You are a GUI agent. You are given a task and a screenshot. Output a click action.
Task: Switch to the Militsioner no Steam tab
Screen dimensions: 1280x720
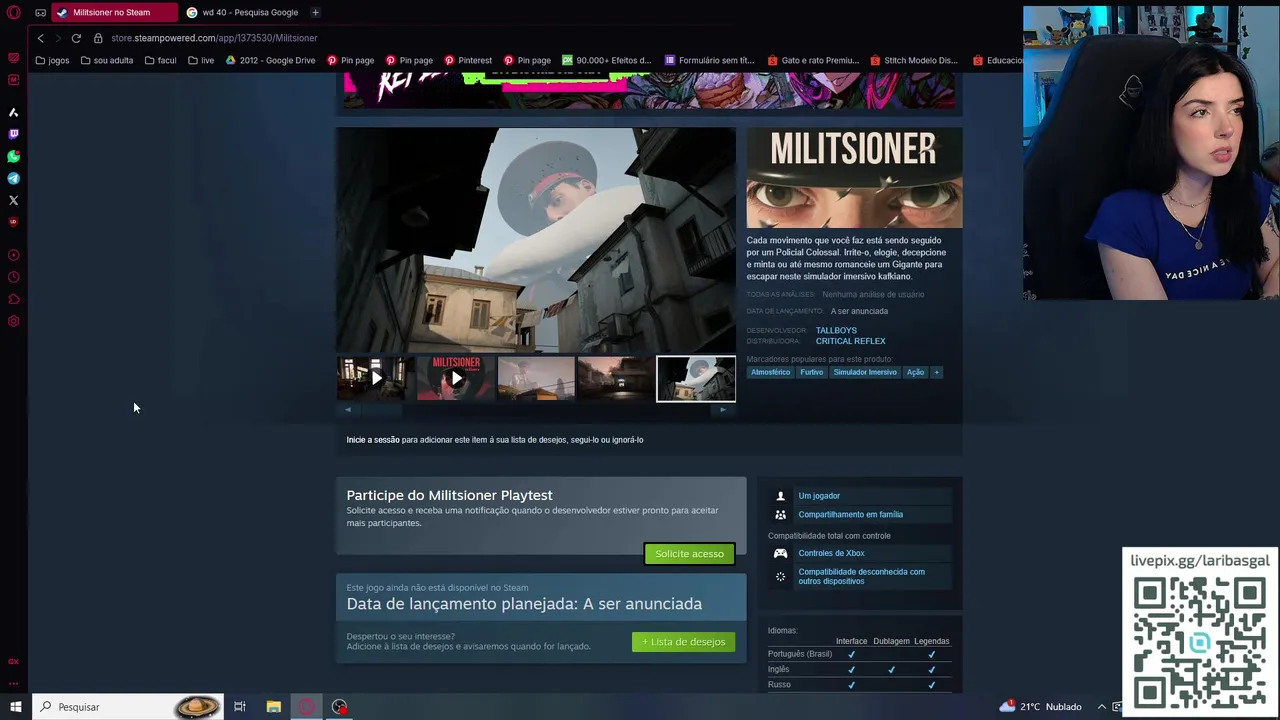pyautogui.click(x=114, y=13)
